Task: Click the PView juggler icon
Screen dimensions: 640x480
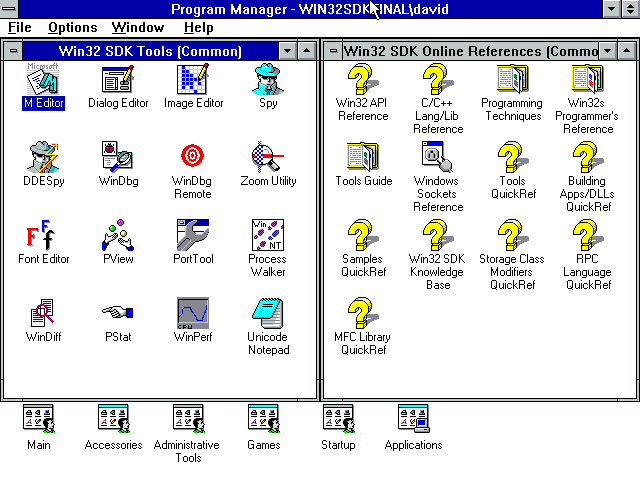Action: (x=118, y=235)
